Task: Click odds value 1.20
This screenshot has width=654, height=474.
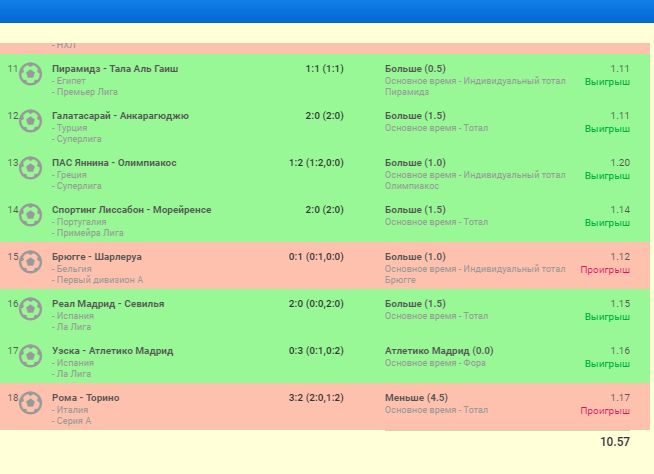Action: 620,163
